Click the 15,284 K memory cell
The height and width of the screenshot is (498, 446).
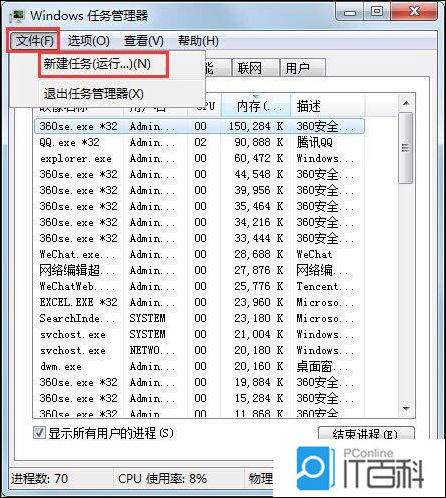[x=259, y=398]
